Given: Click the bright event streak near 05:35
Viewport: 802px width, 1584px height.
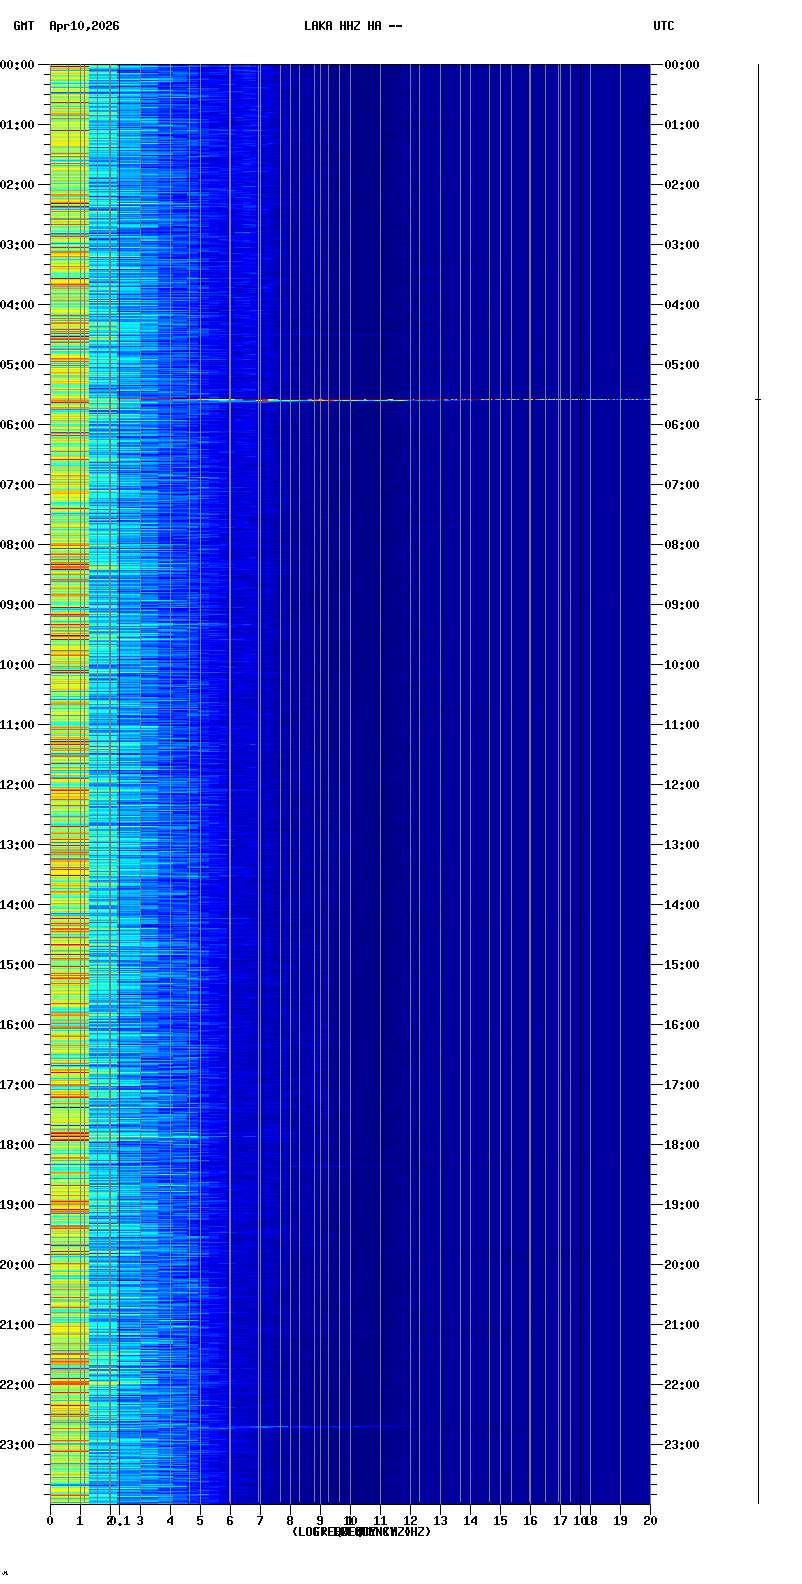Looking at the screenshot, I should pyautogui.click(x=300, y=400).
